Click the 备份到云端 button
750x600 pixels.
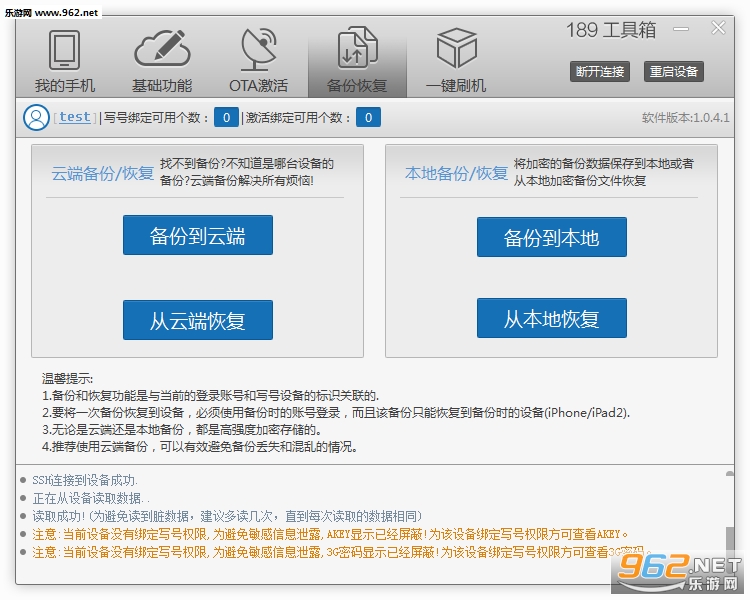pyautogui.click(x=198, y=235)
